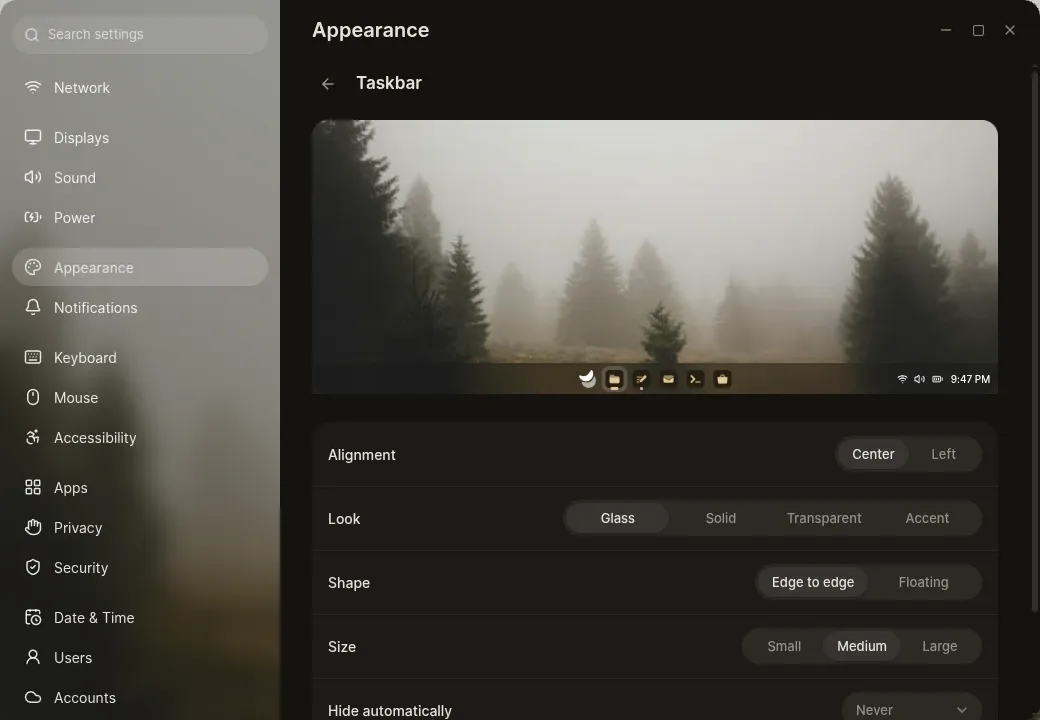Click the store bag icon in taskbar preview

click(722, 379)
